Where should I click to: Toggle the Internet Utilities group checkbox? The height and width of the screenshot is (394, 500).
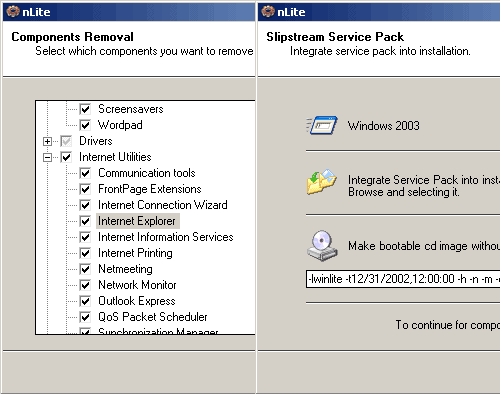[66, 157]
